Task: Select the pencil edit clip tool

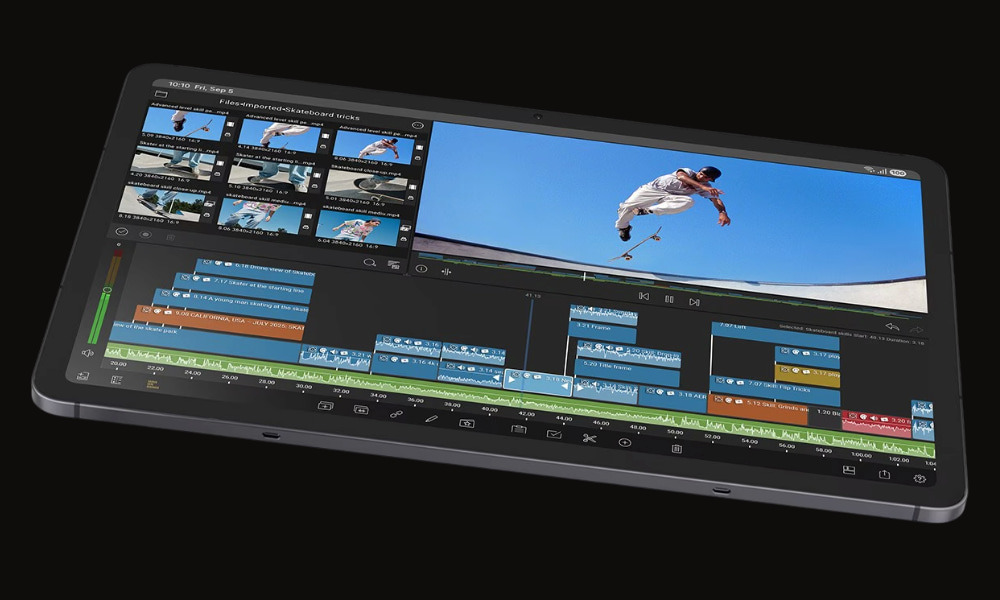Action: coord(432,418)
